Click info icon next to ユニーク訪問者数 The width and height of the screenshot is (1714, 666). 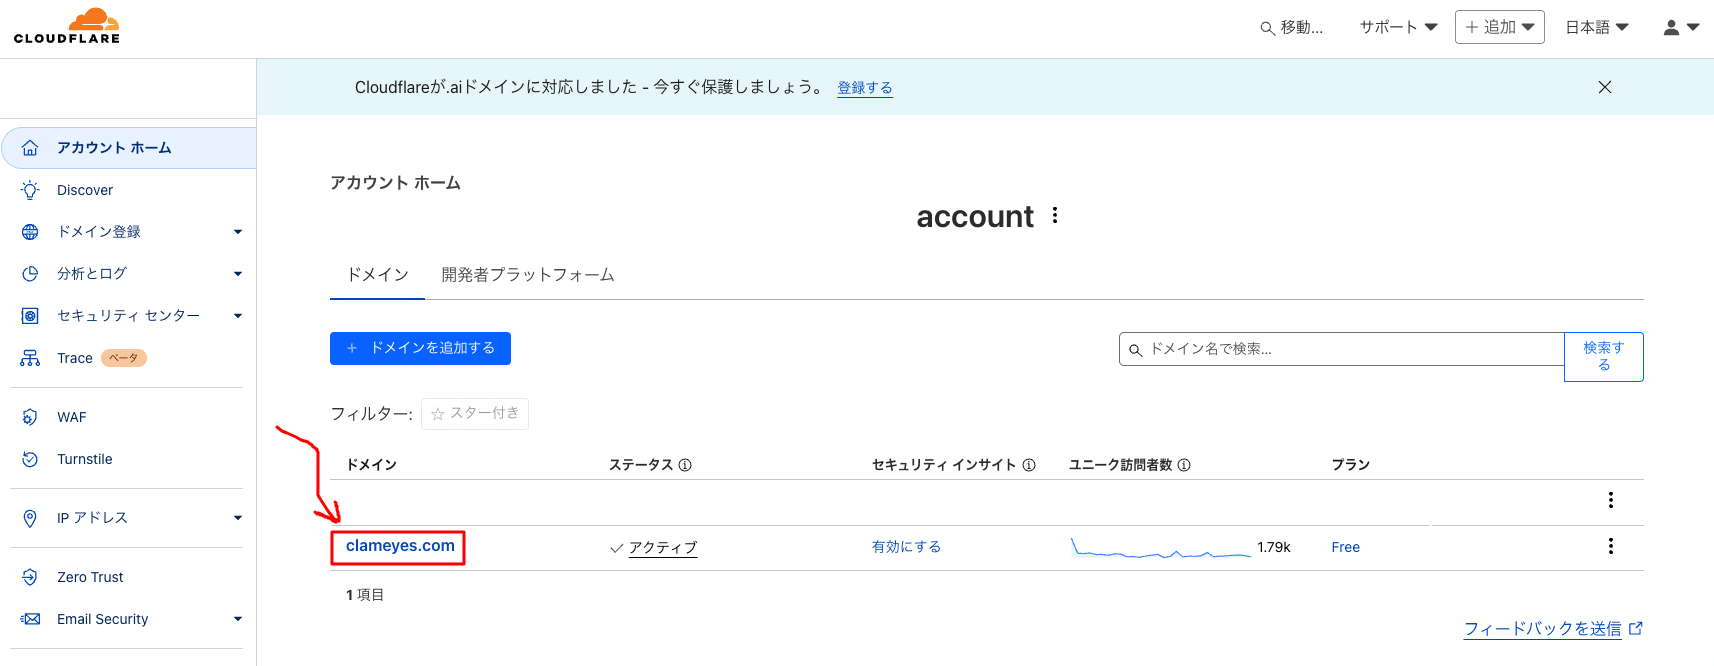point(1184,465)
